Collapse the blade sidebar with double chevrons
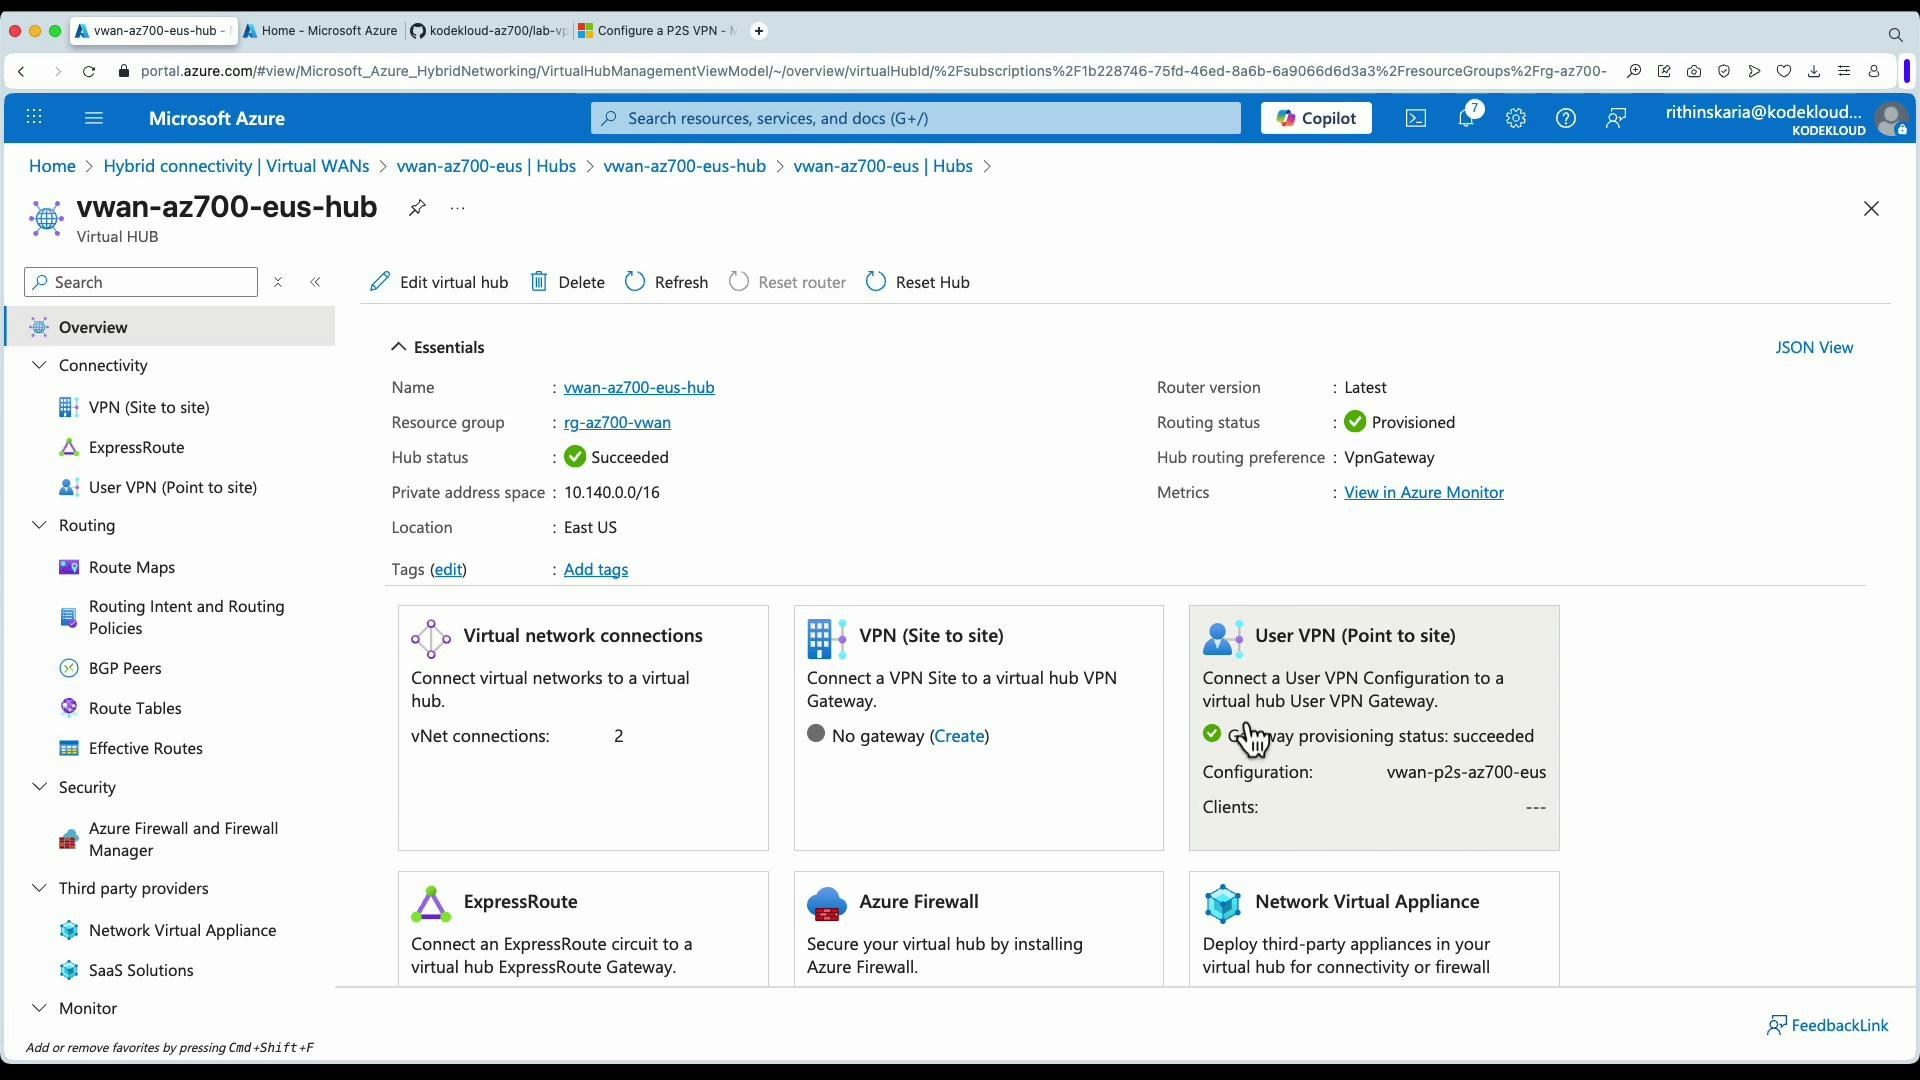This screenshot has width=1920, height=1080. click(x=316, y=282)
